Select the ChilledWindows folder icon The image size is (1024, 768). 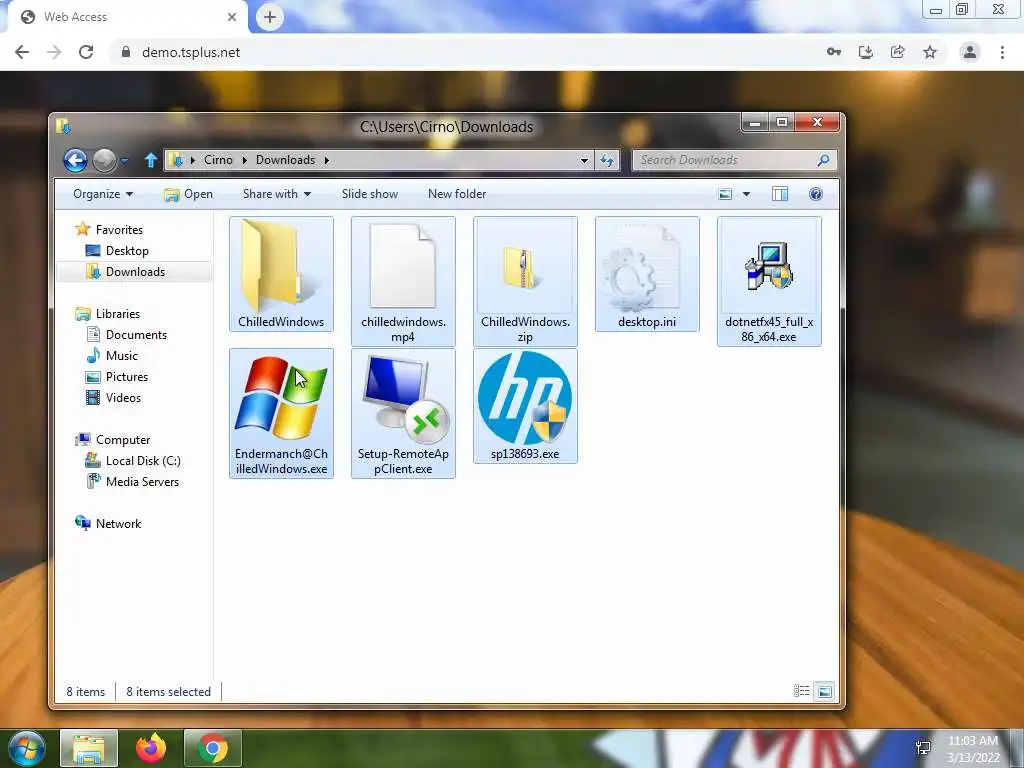pos(281,268)
